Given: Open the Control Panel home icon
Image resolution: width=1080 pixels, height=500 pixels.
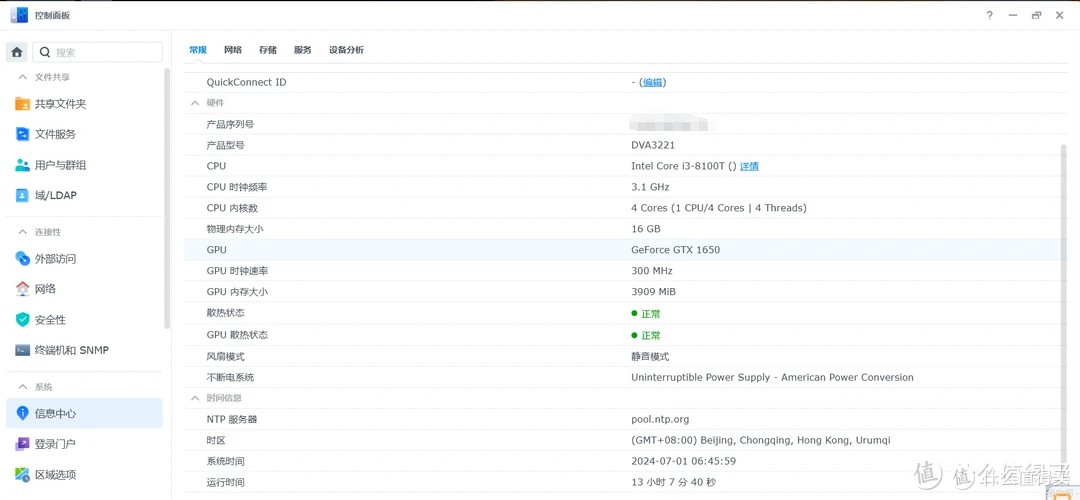Looking at the screenshot, I should click(17, 52).
